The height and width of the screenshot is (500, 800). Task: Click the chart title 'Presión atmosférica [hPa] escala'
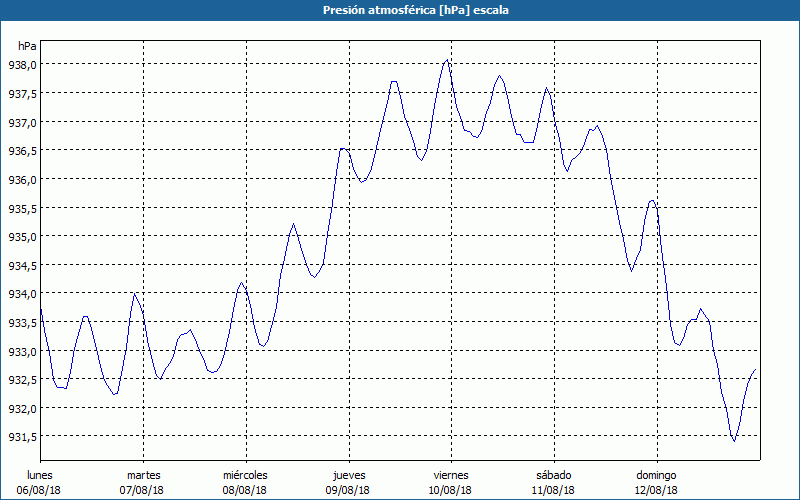tap(416, 10)
